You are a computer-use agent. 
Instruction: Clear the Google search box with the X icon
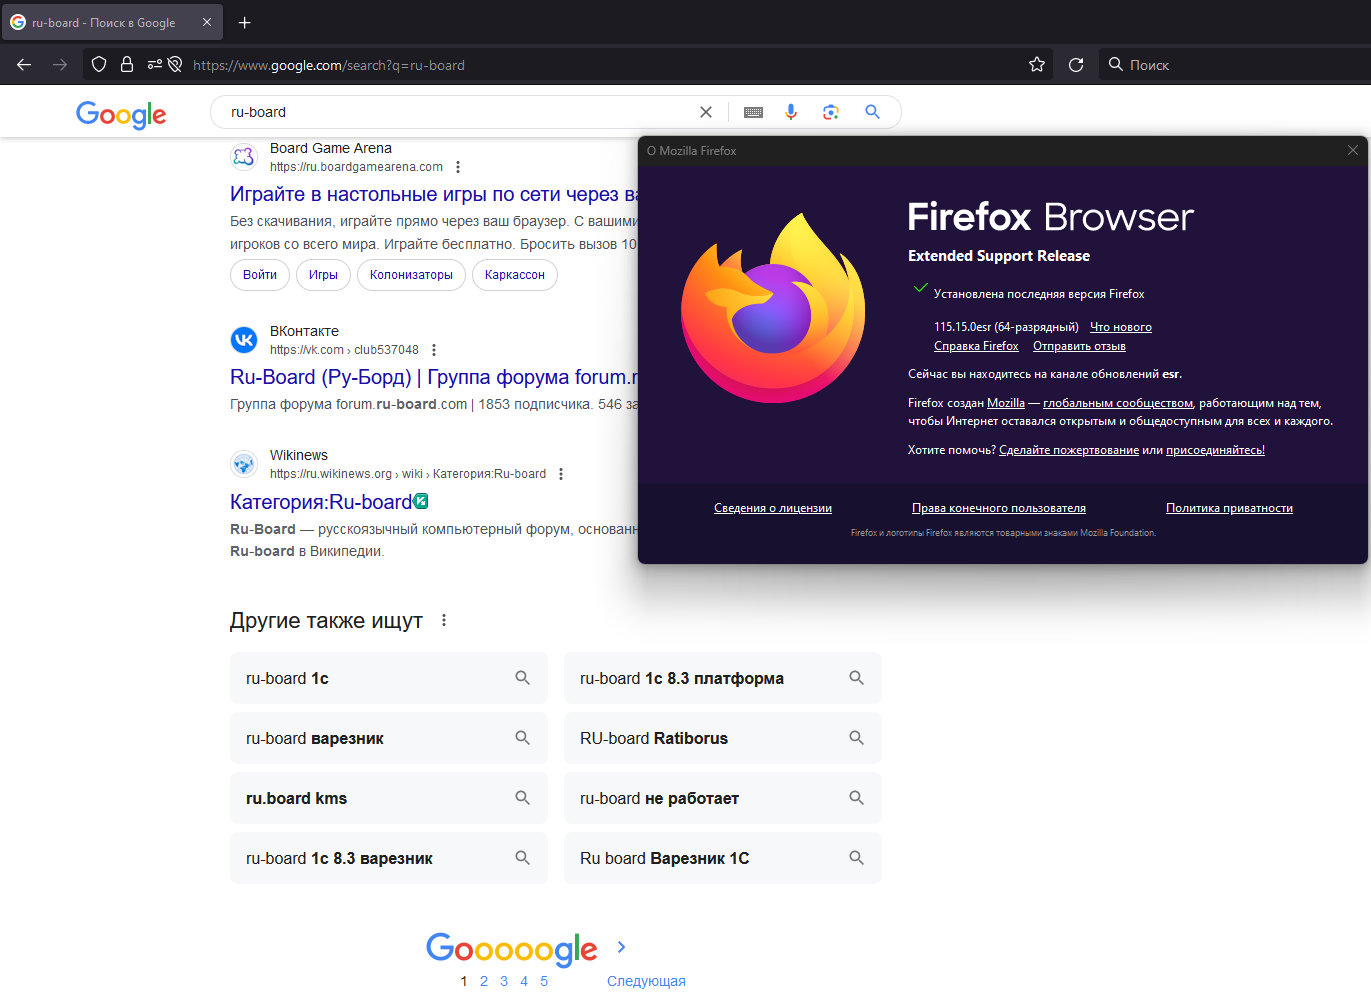point(706,112)
